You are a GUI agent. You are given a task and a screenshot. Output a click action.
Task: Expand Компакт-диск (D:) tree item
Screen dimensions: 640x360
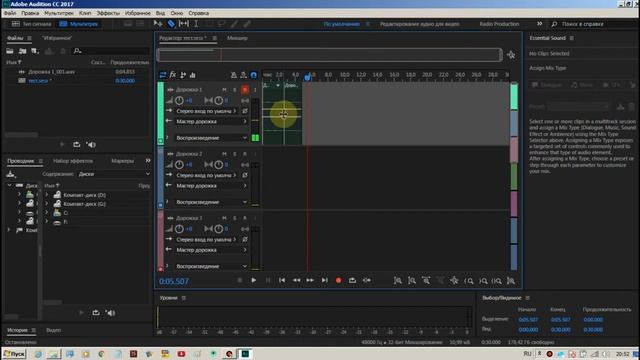(x=47, y=195)
